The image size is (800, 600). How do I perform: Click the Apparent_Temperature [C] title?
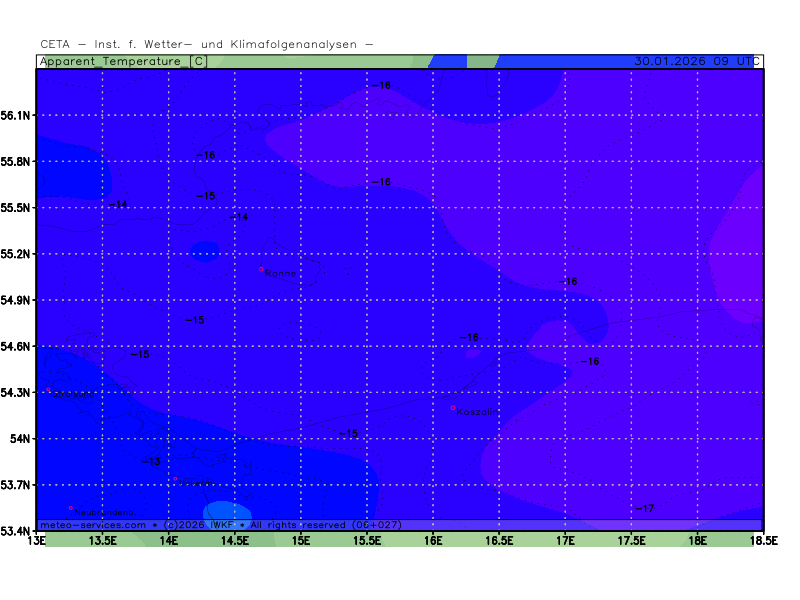click(123, 62)
